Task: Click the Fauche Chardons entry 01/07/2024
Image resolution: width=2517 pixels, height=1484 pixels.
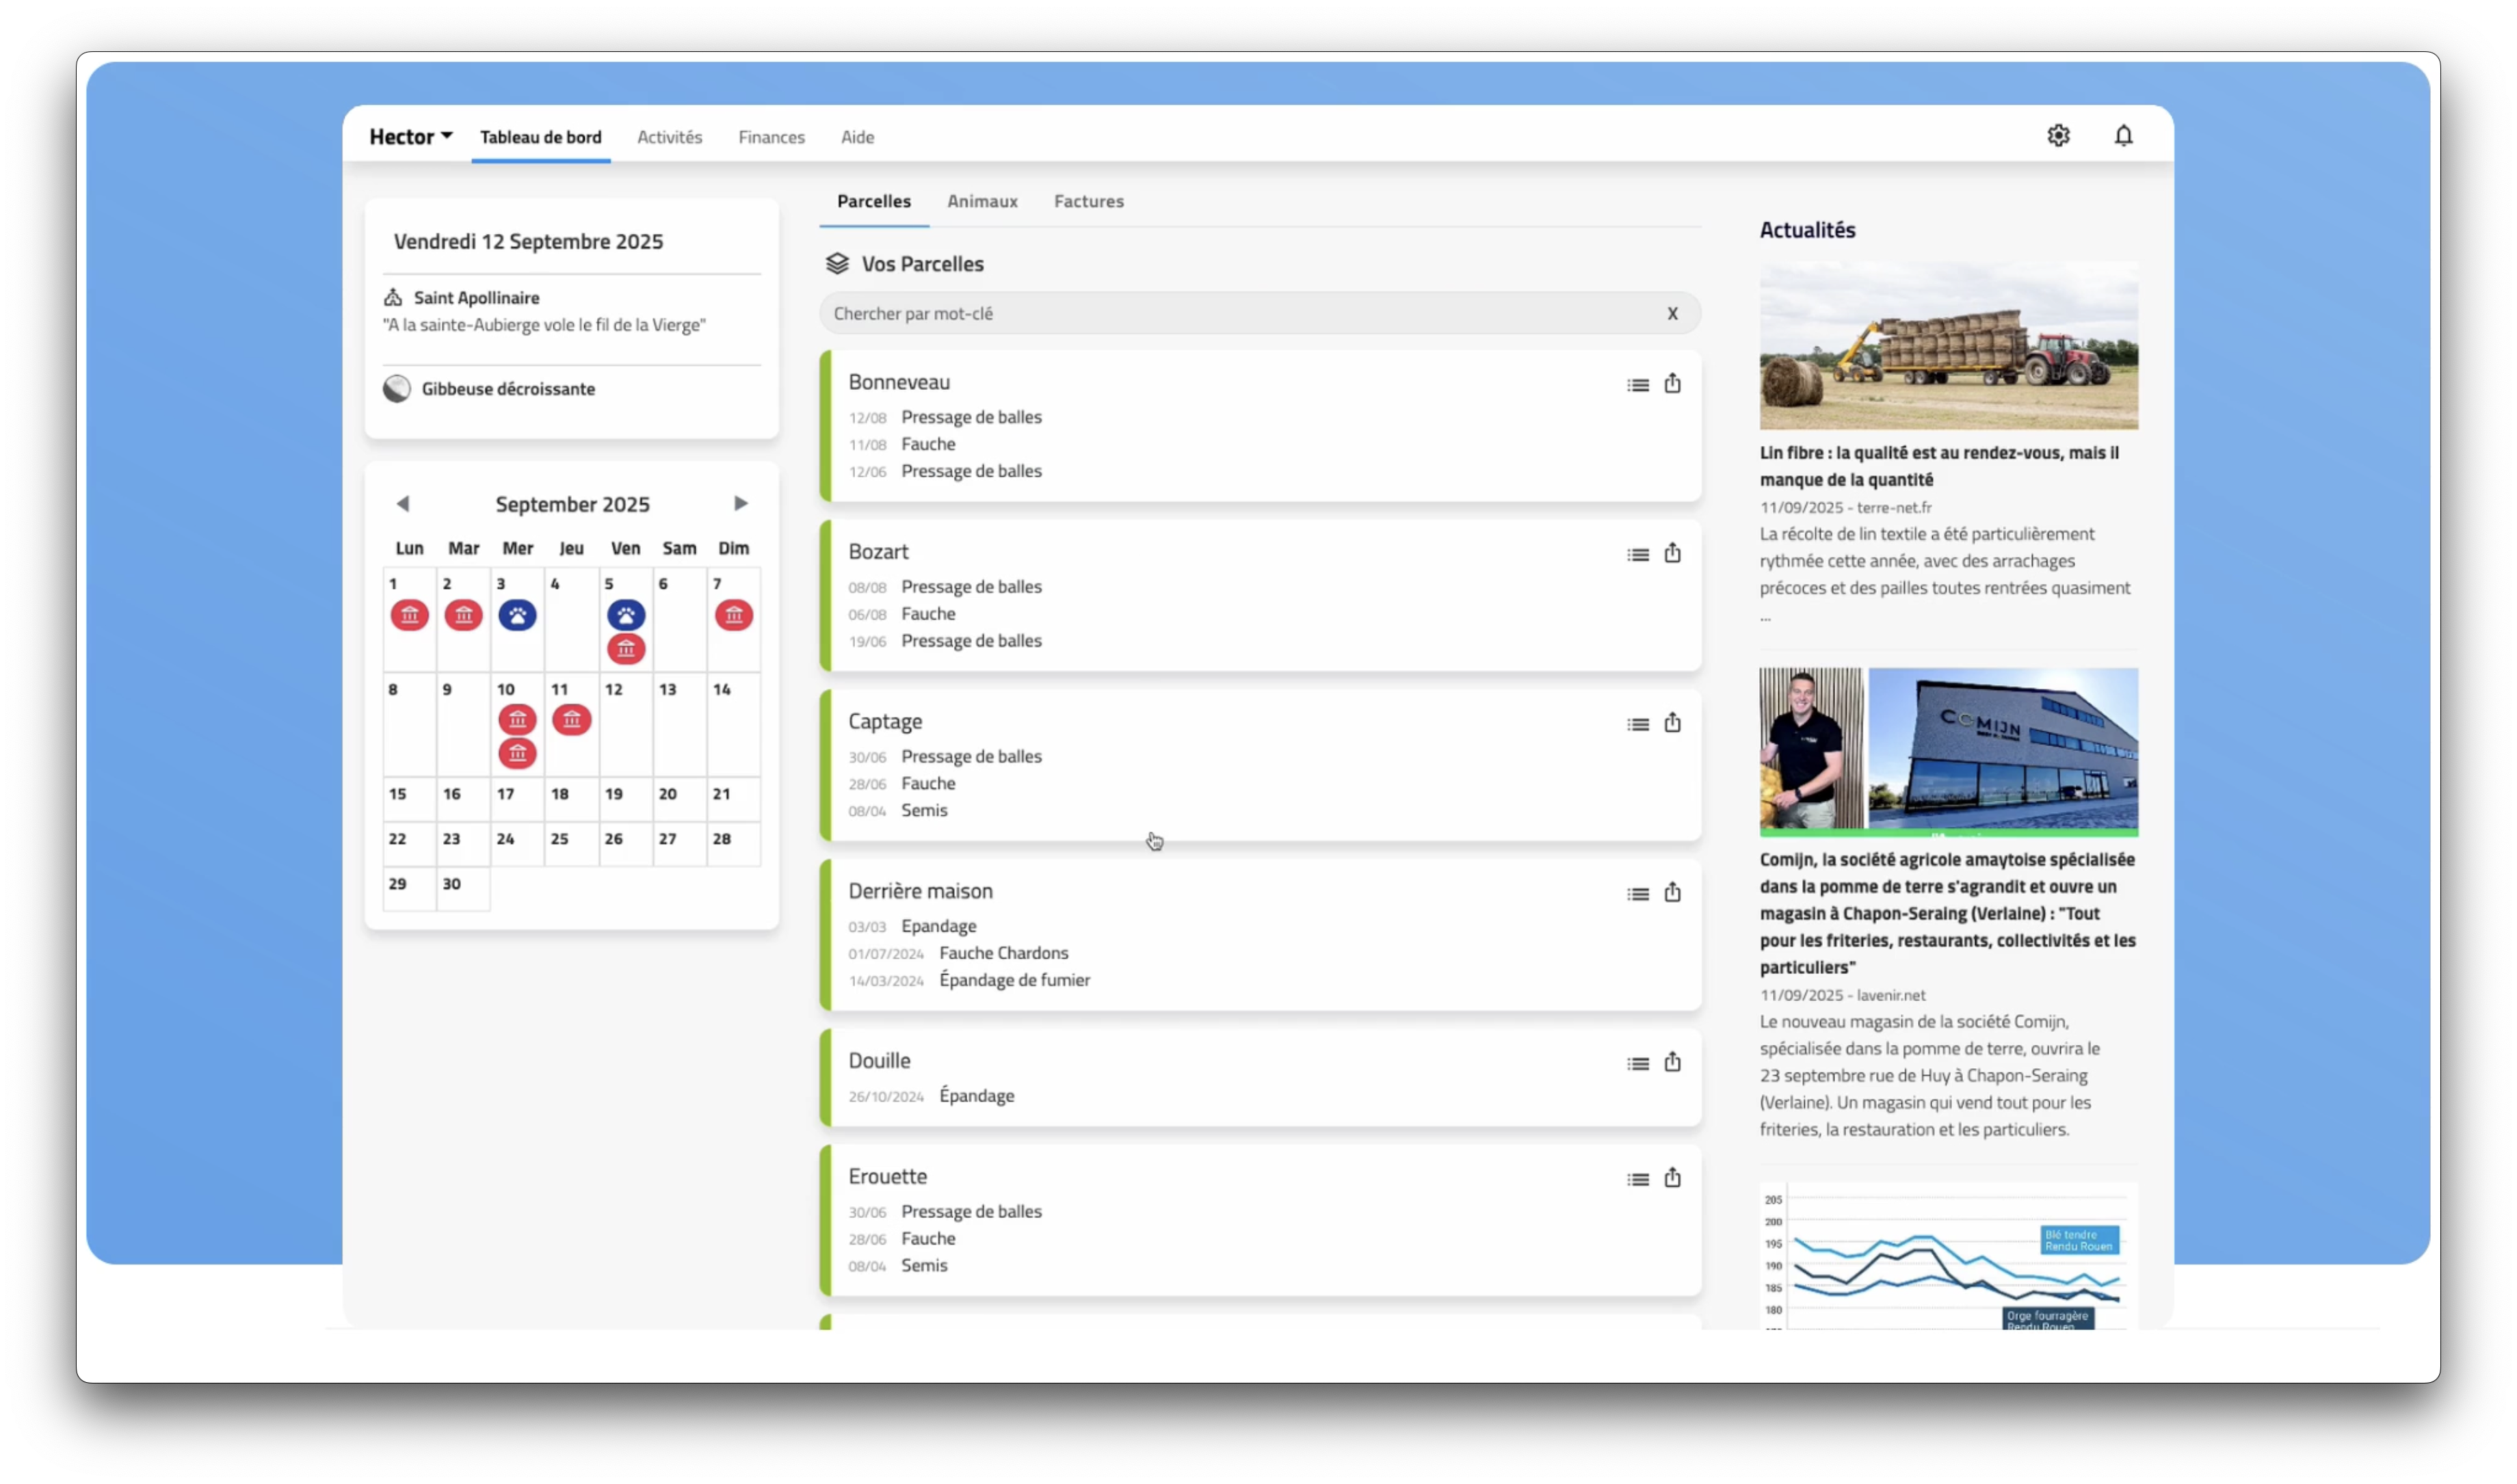Action: (x=958, y=954)
